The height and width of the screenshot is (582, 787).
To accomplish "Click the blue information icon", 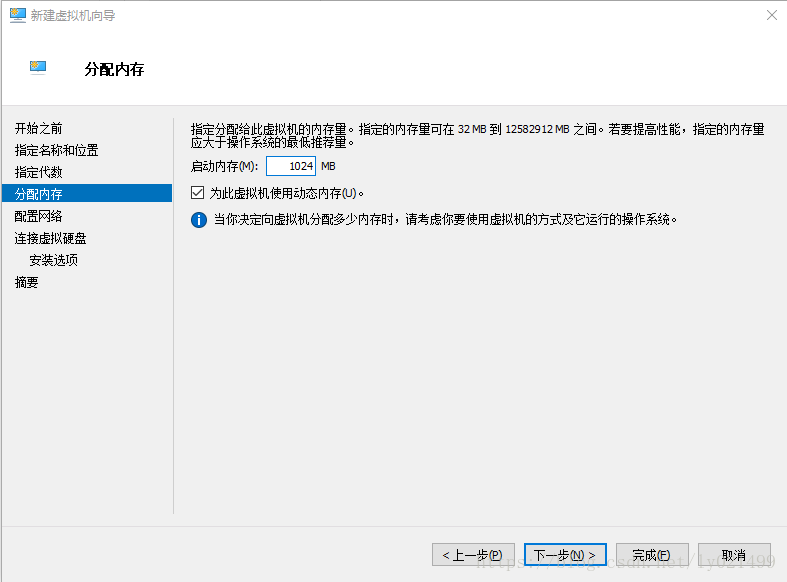I will click(x=199, y=220).
